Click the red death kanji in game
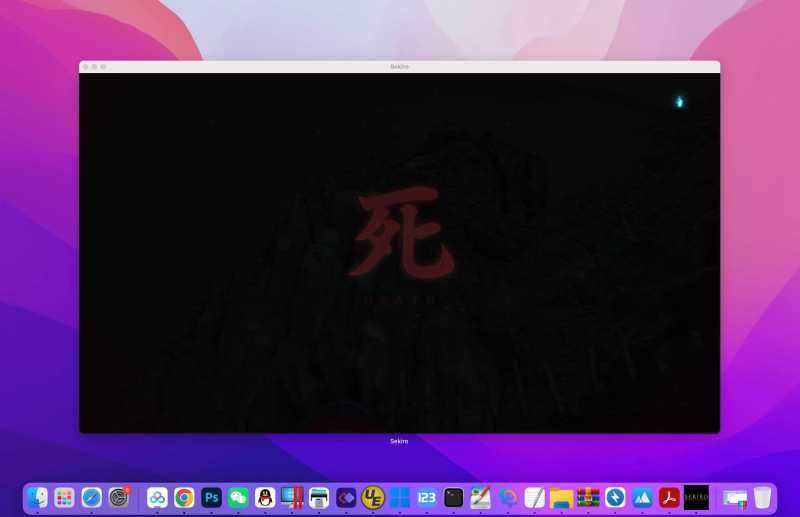The image size is (800, 517). (400, 233)
